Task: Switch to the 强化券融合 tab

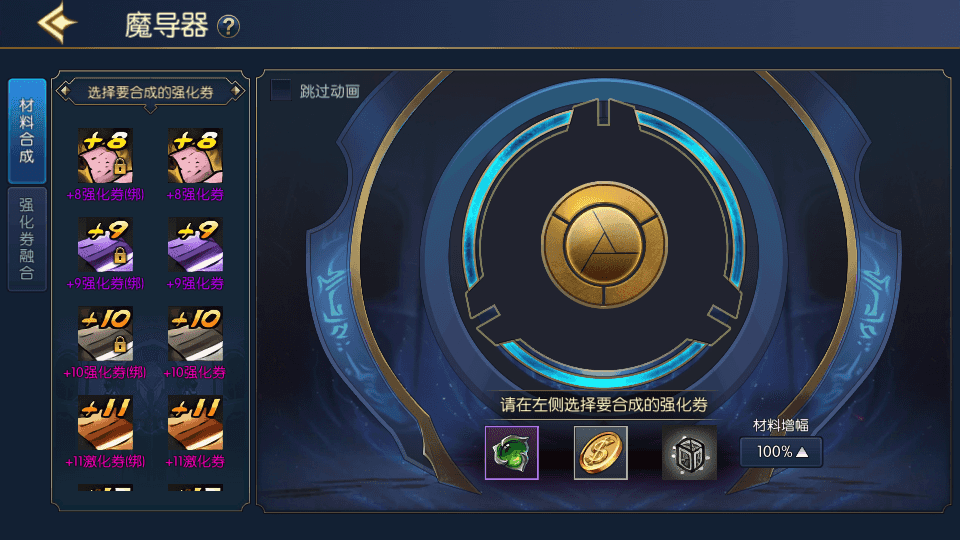Action: [x=27, y=239]
